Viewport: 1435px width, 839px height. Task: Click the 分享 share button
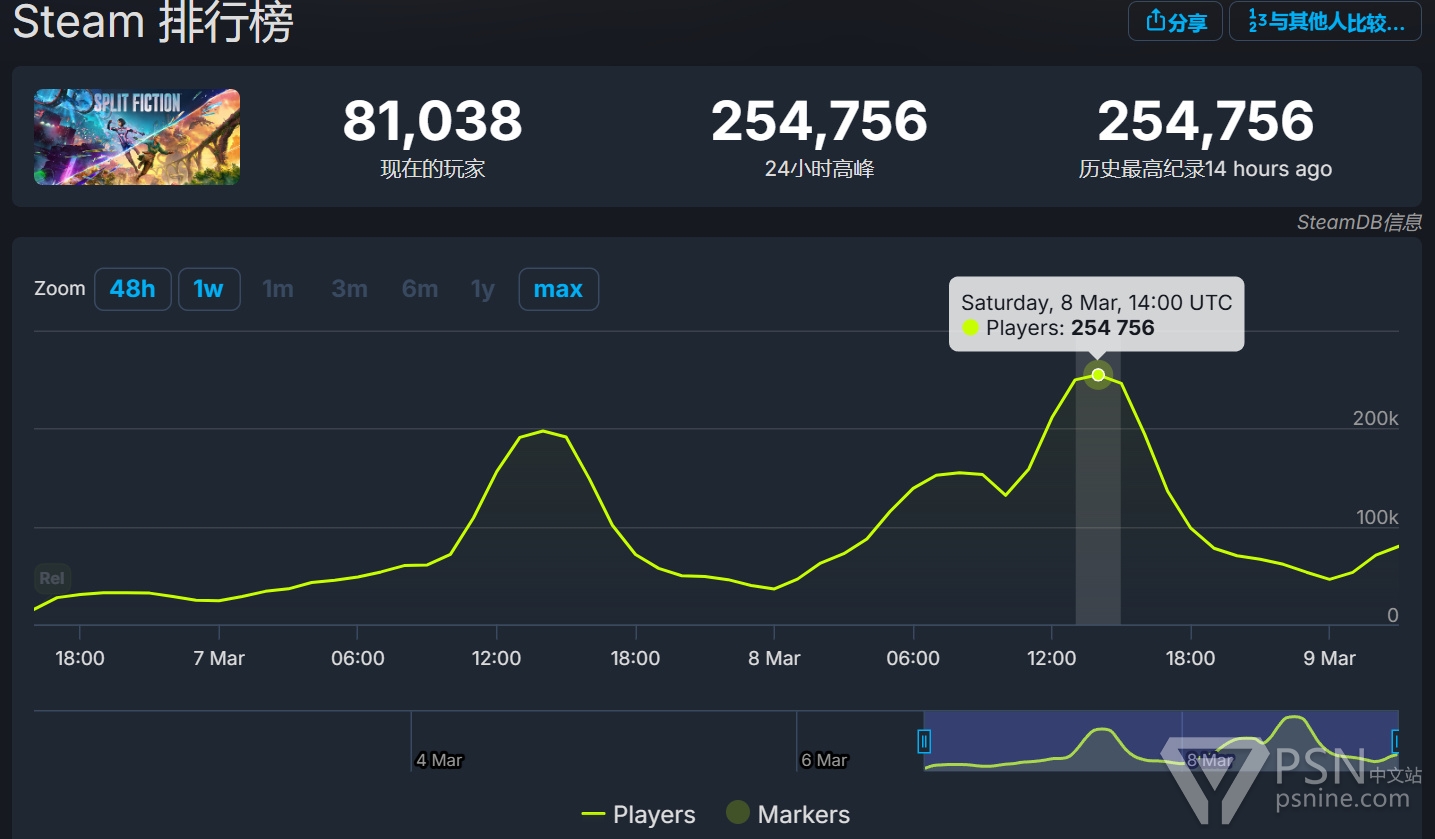(x=1175, y=21)
